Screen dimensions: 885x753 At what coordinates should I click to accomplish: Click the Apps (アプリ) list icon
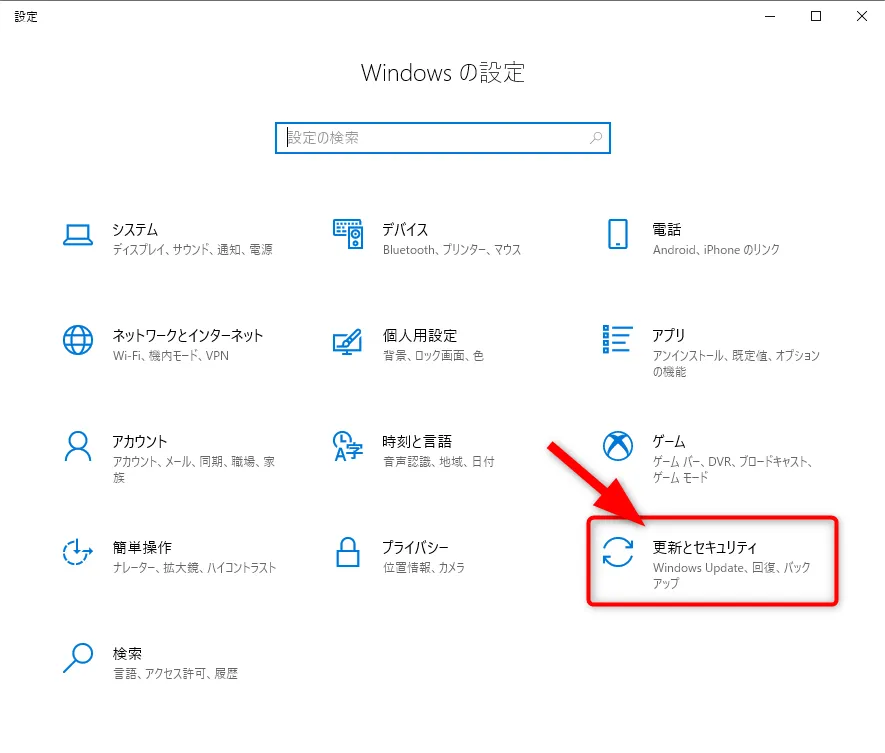point(618,340)
